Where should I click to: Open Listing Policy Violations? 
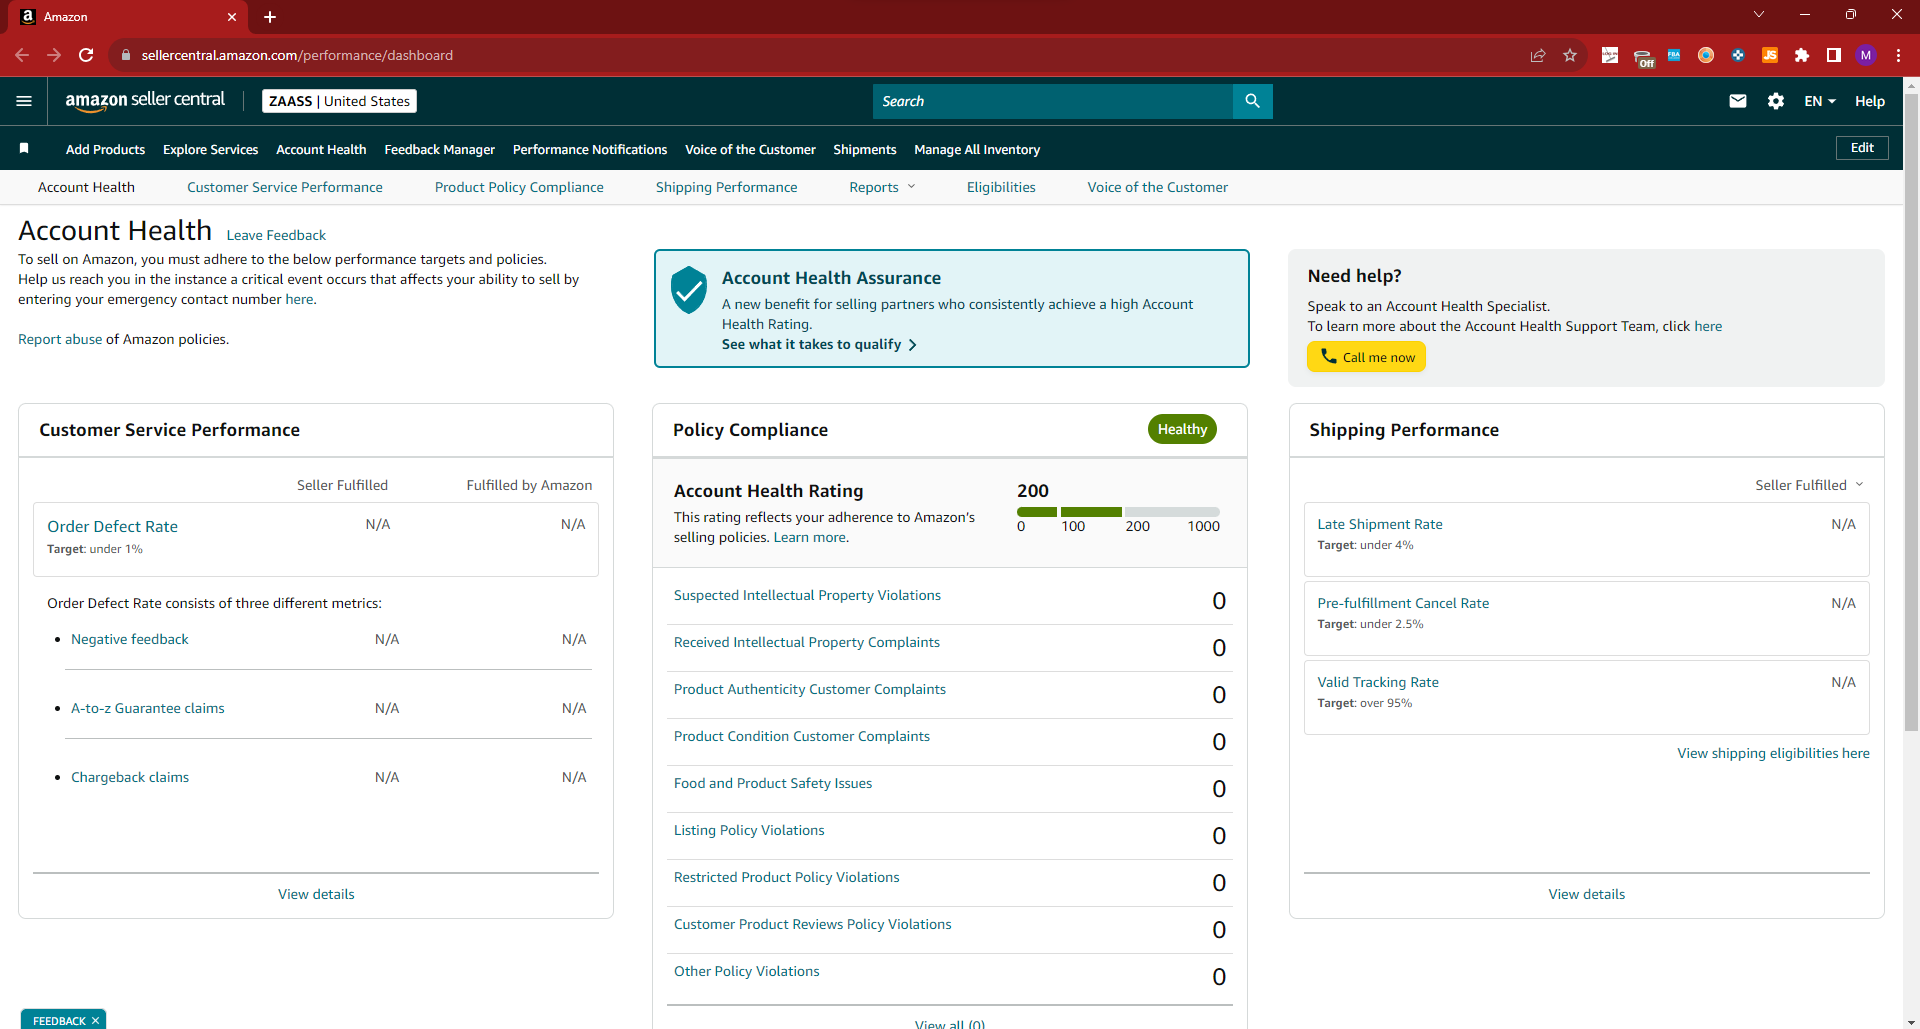[749, 830]
